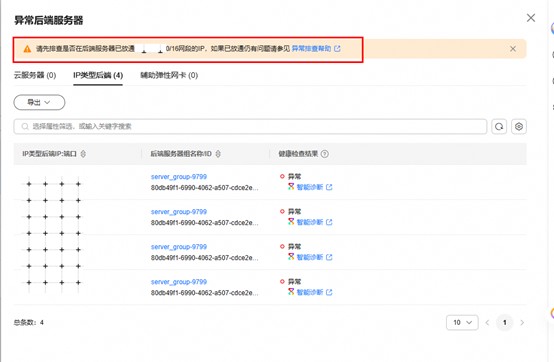Select the group ID 80db49f1-6990... in first row
This screenshot has height=362, width=554.
tap(205, 188)
